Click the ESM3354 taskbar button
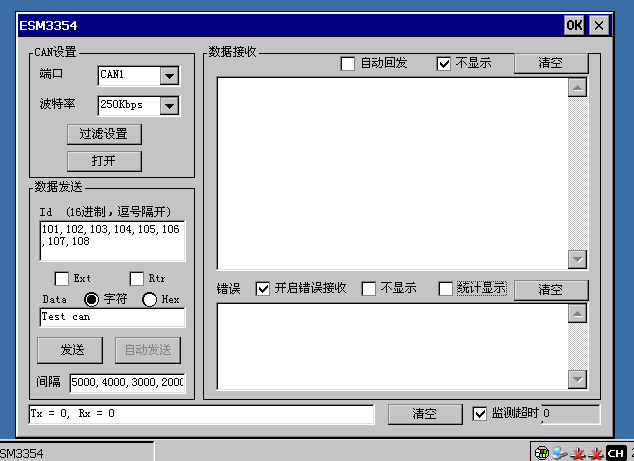The width and height of the screenshot is (634, 461). [76, 452]
